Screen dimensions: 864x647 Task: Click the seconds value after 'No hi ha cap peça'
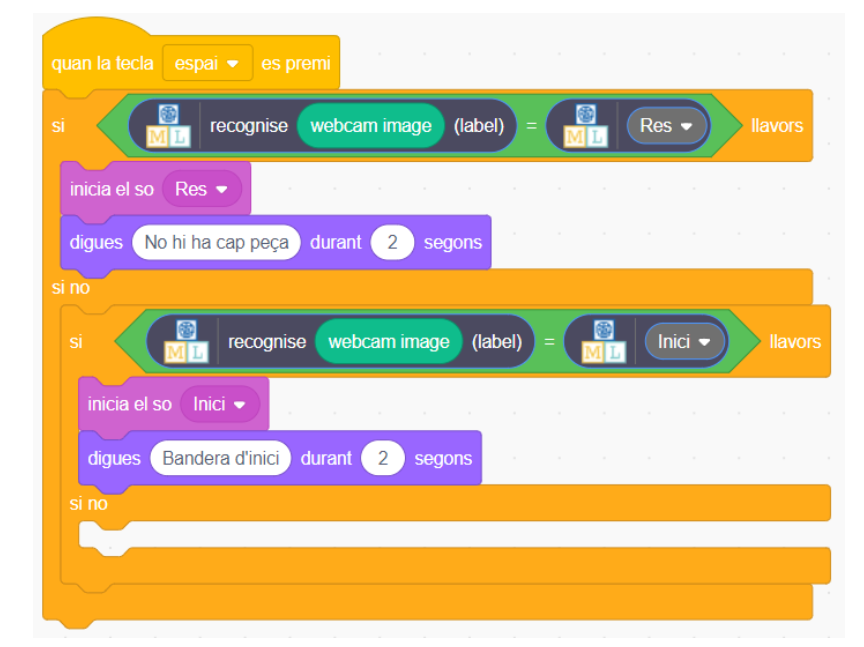click(392, 242)
